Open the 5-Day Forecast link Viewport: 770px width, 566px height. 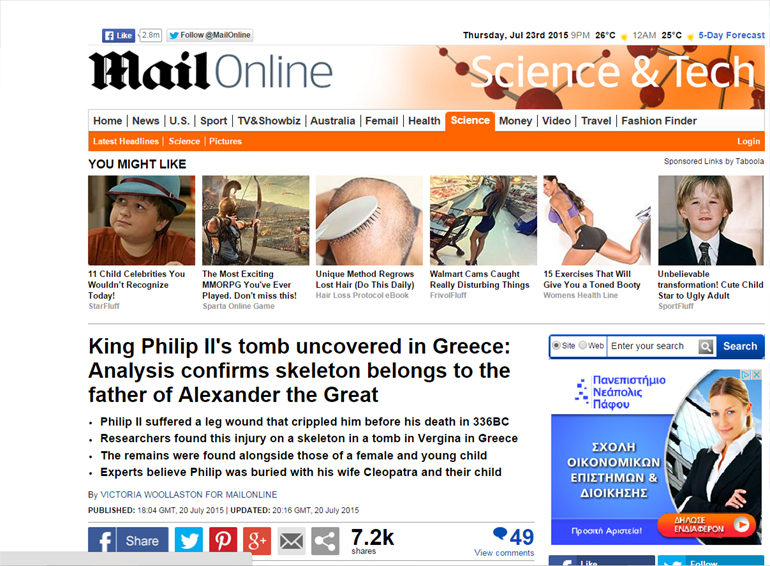[731, 35]
